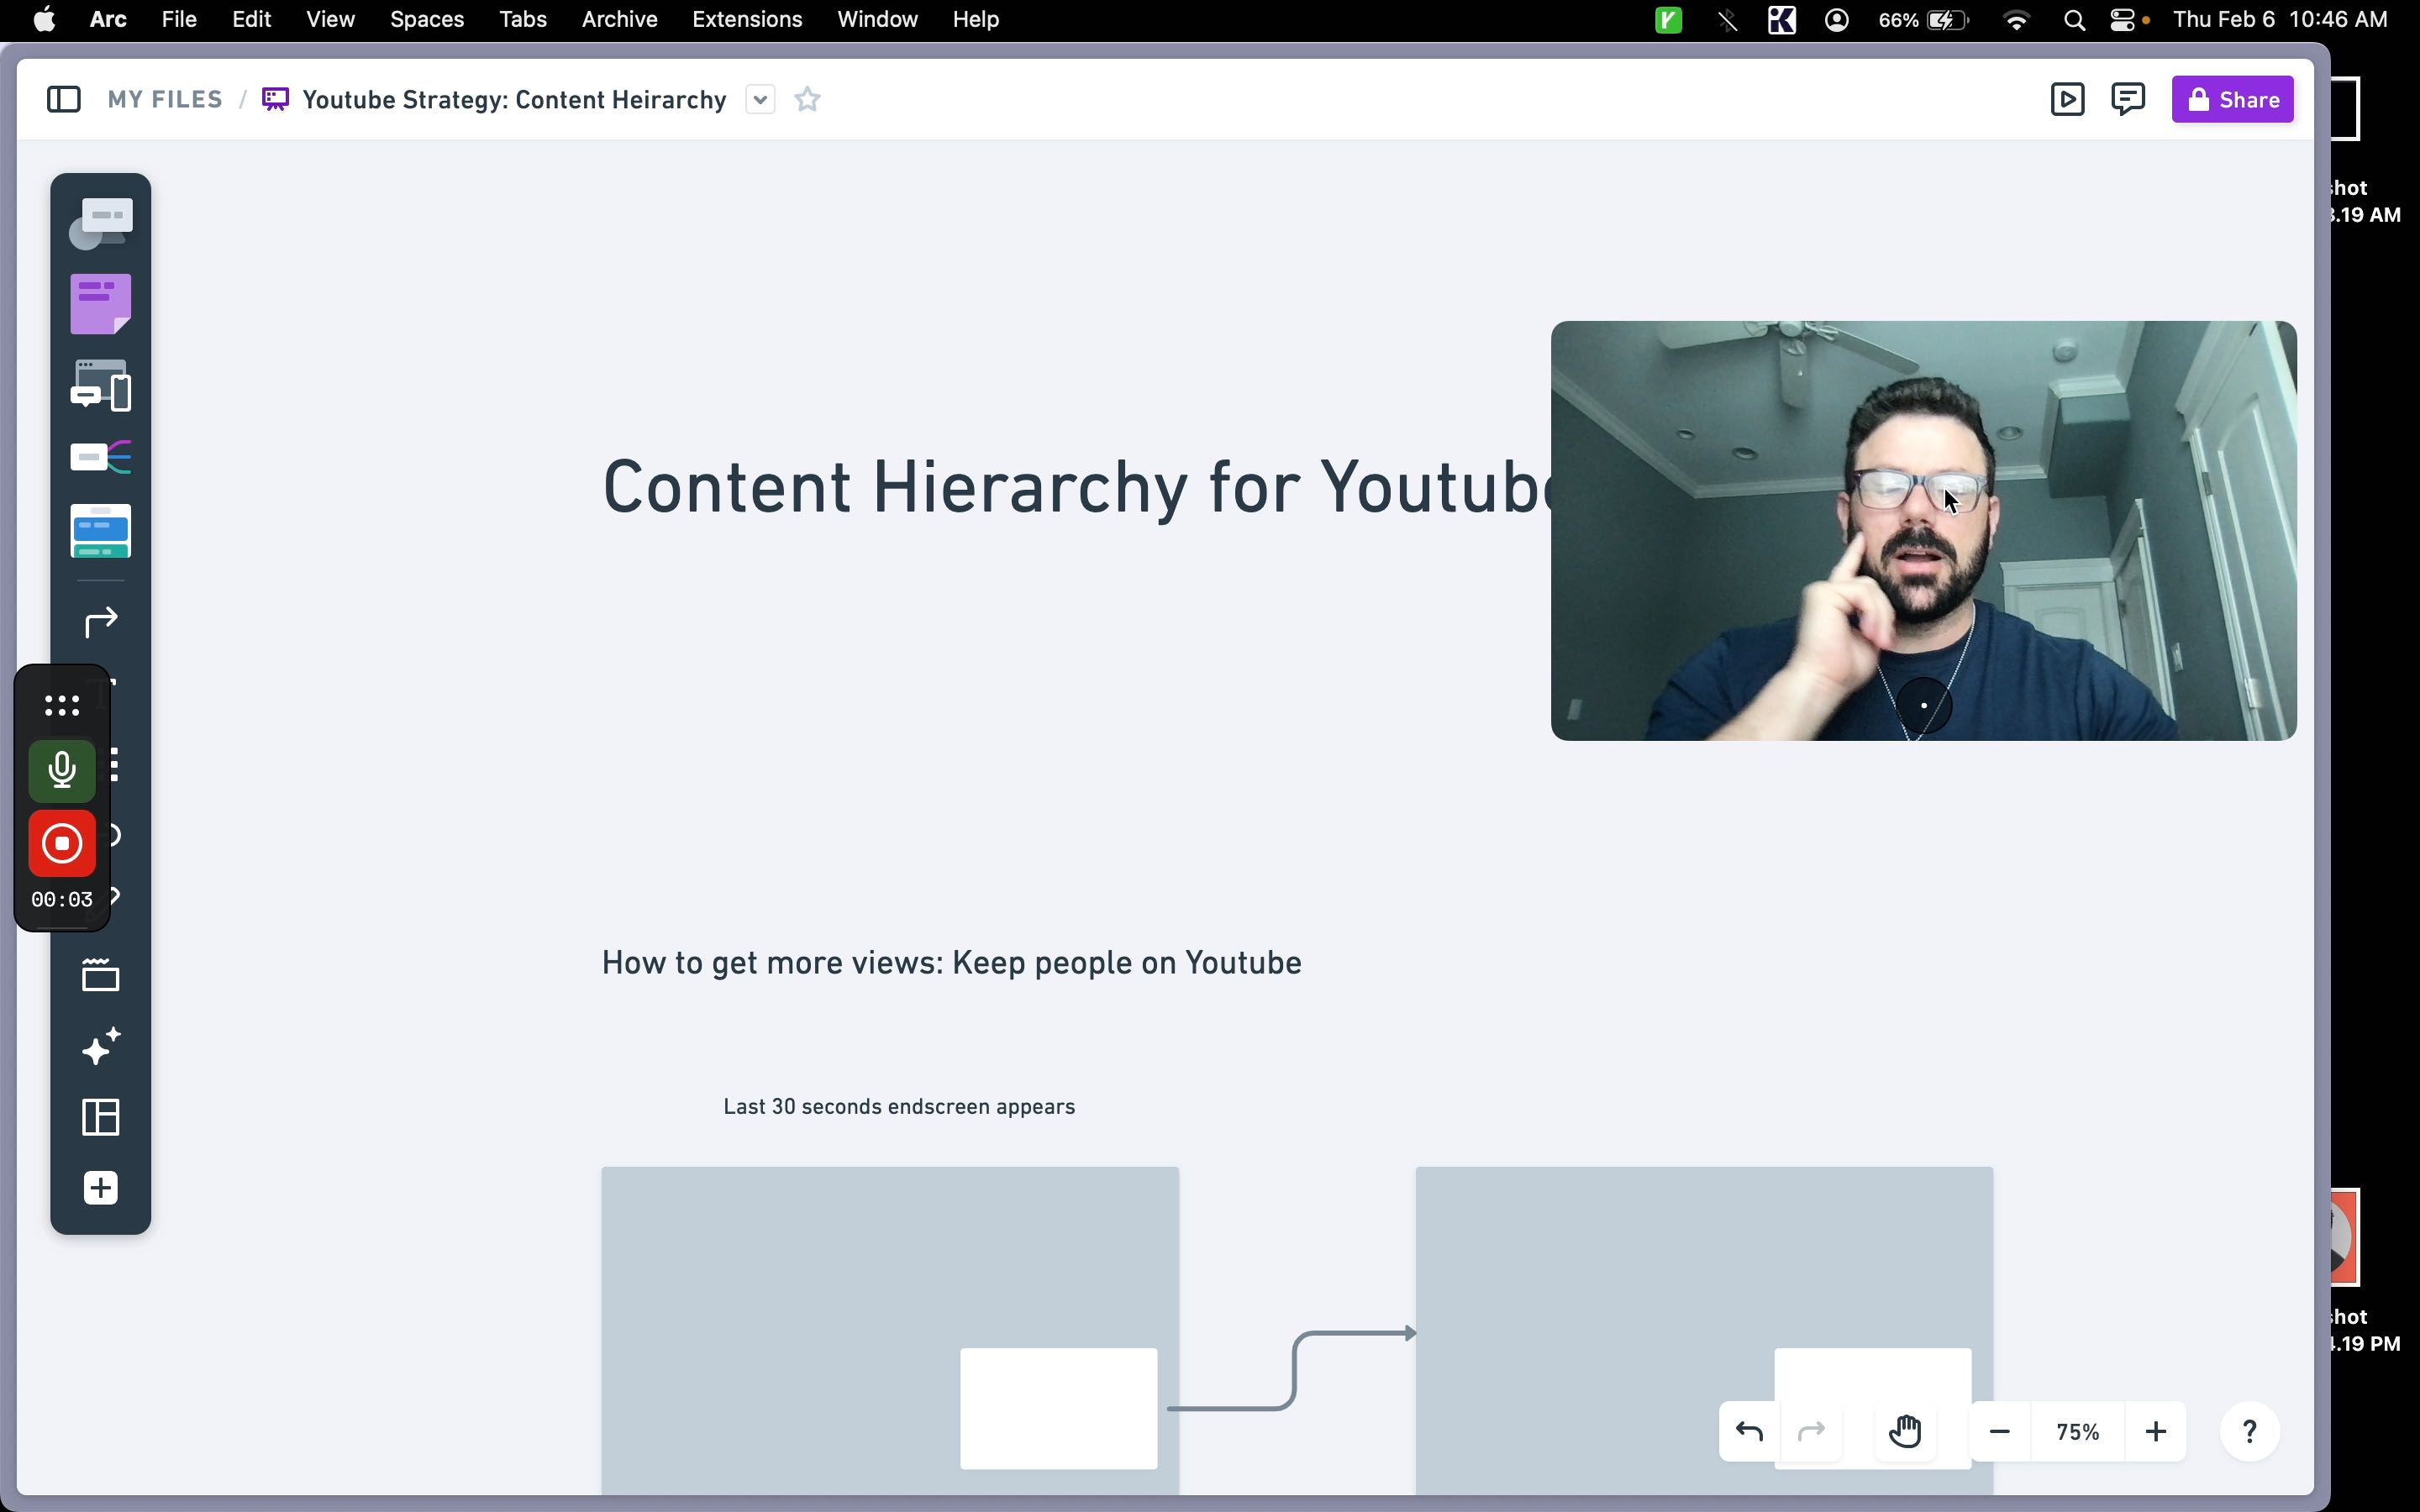Open the table layout tool
The image size is (2420, 1512).
point(101,1117)
